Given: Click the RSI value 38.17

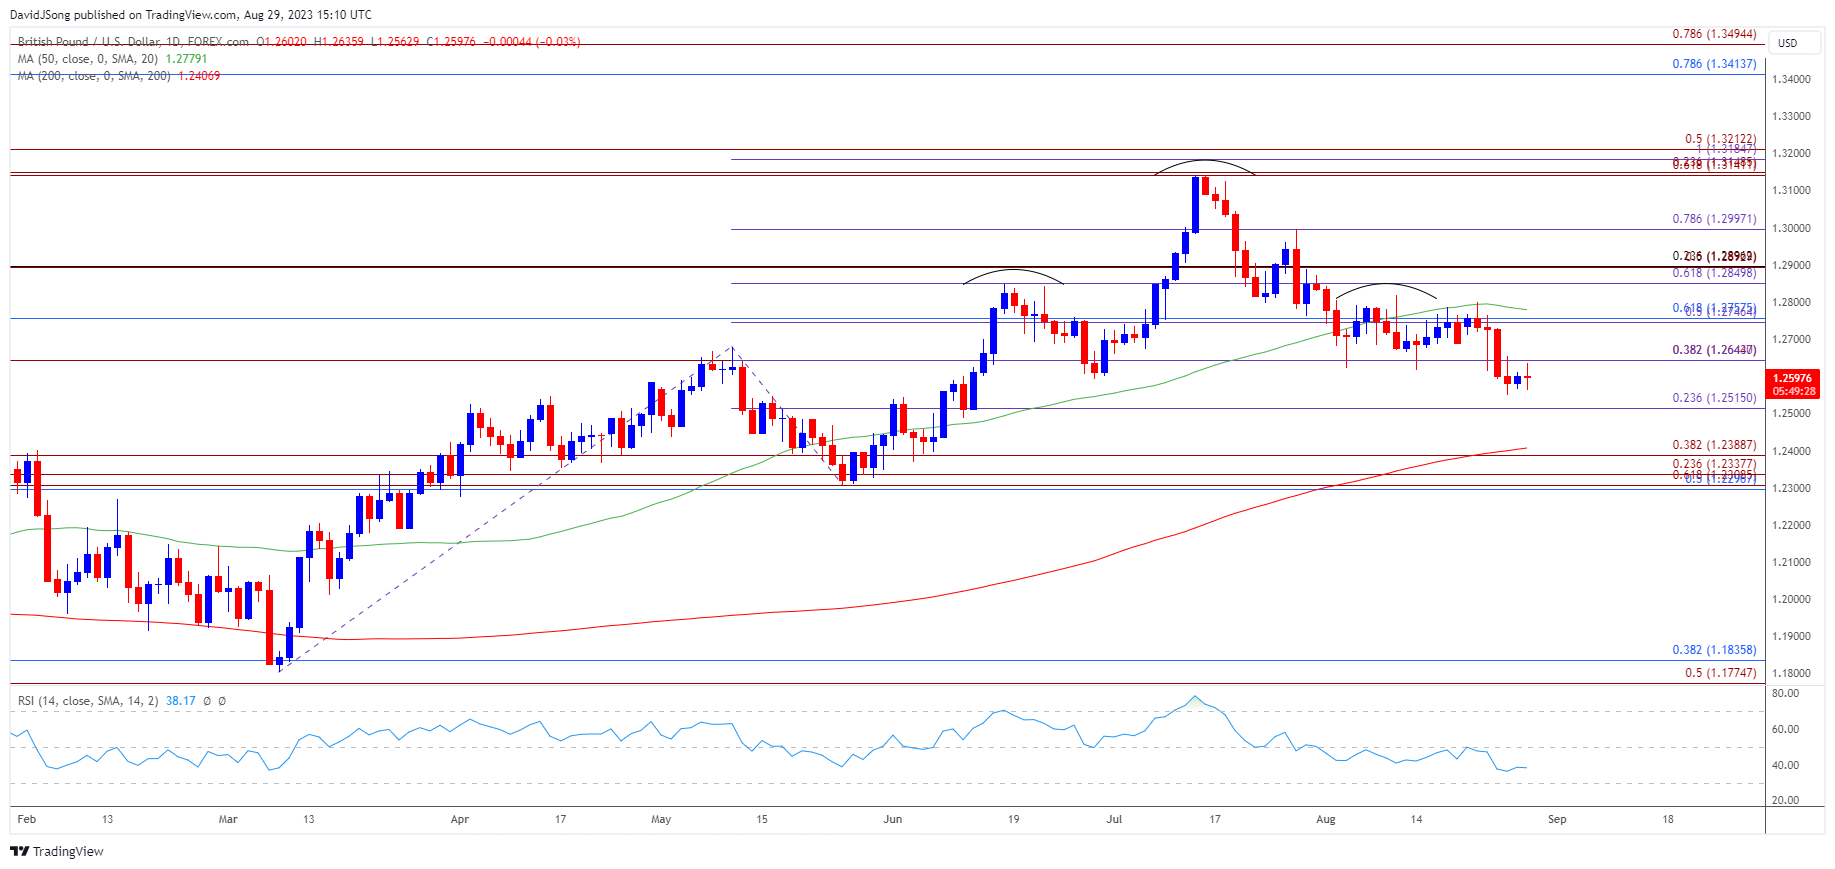Looking at the screenshot, I should tap(181, 701).
